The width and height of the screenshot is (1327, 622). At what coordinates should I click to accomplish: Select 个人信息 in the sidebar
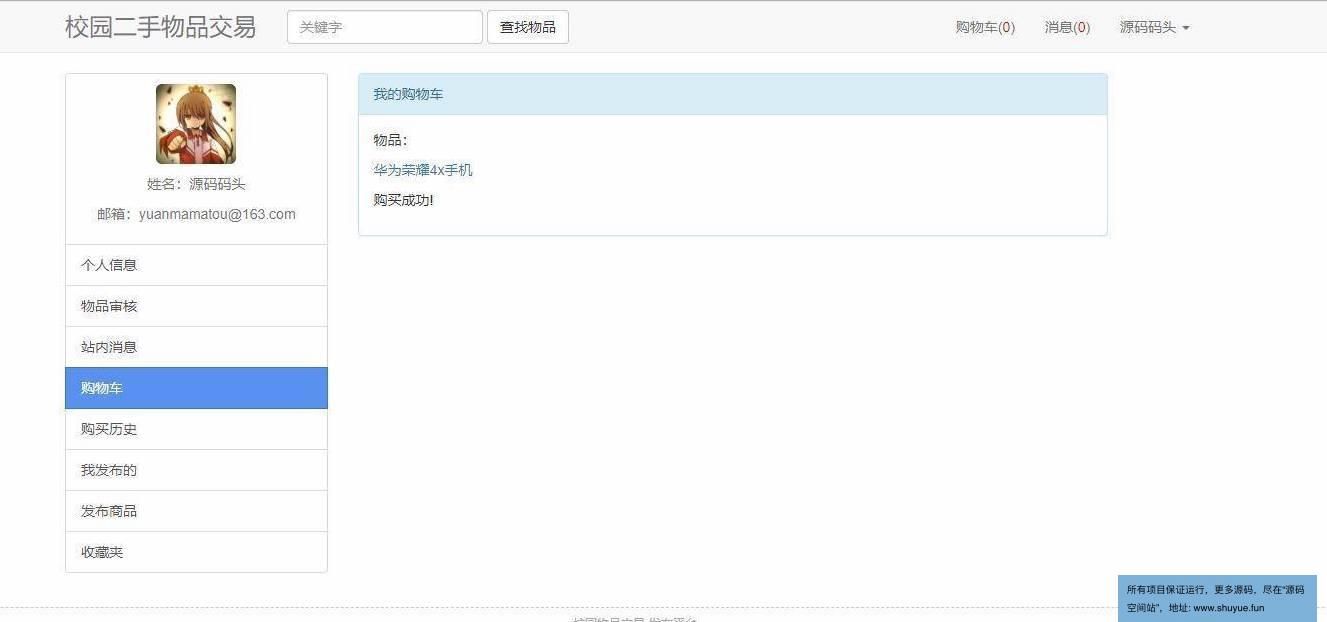point(196,265)
